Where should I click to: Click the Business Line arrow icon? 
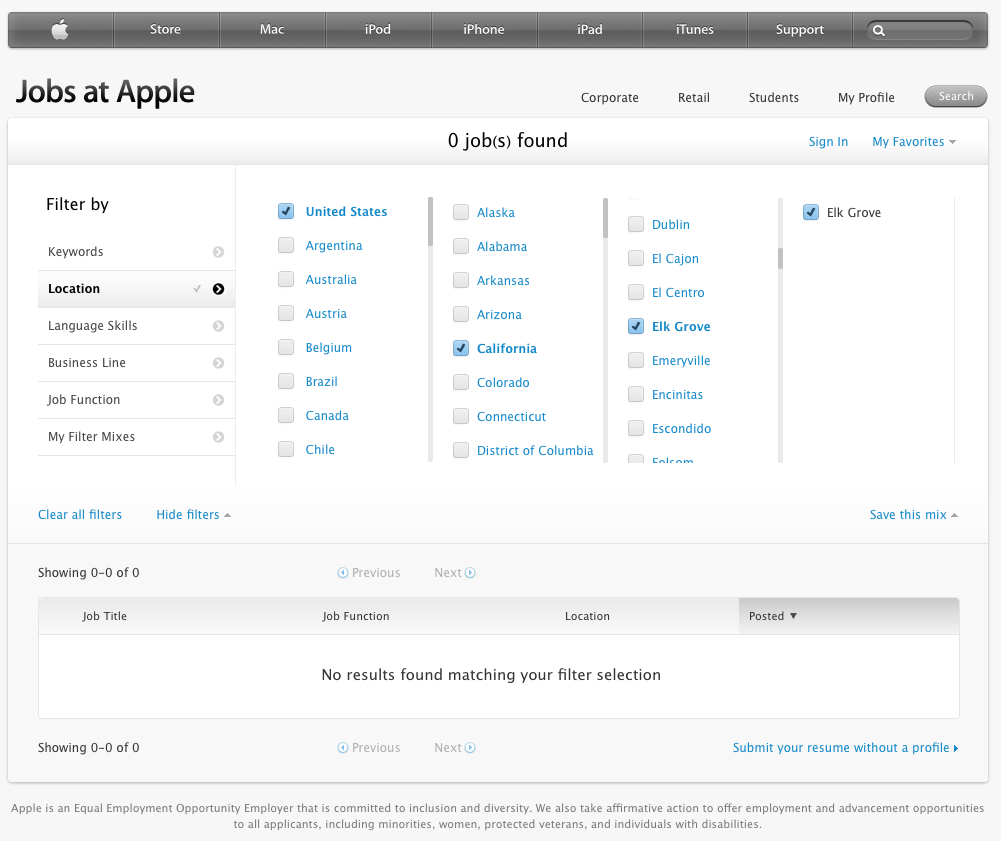click(218, 363)
